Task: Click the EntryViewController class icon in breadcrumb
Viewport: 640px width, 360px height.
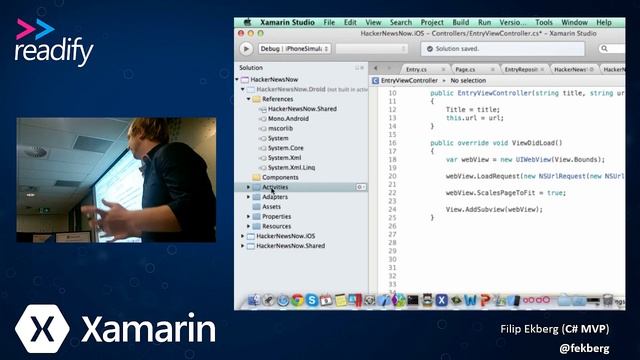Action: (x=375, y=81)
